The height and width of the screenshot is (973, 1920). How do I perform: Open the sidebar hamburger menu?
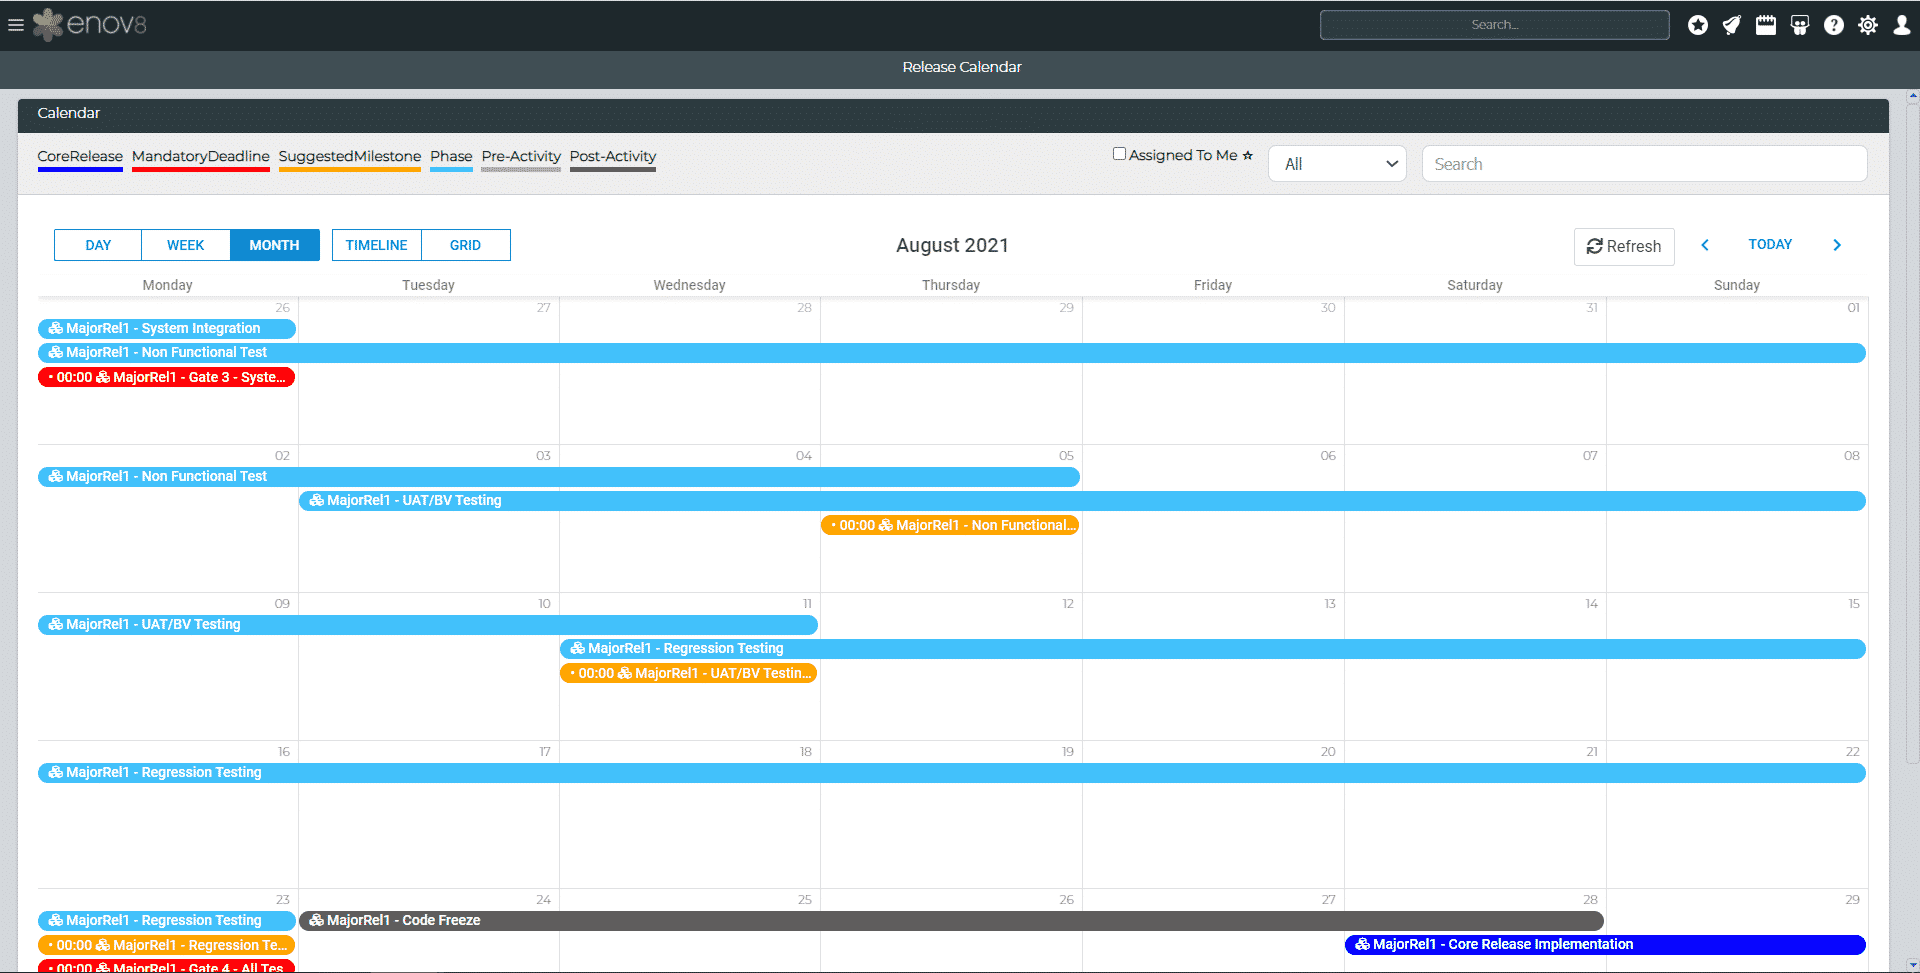coord(16,25)
